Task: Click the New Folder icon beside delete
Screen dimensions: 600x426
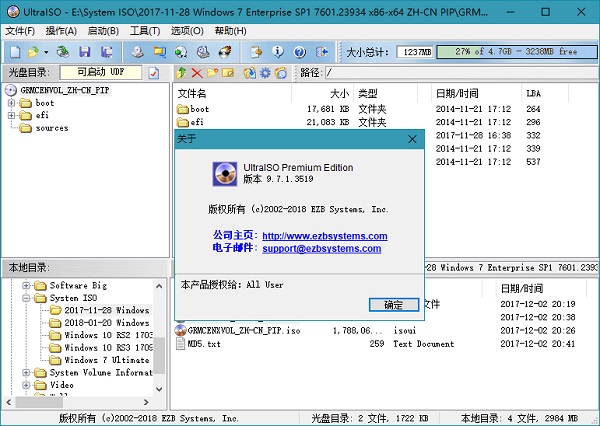Action: [x=213, y=73]
